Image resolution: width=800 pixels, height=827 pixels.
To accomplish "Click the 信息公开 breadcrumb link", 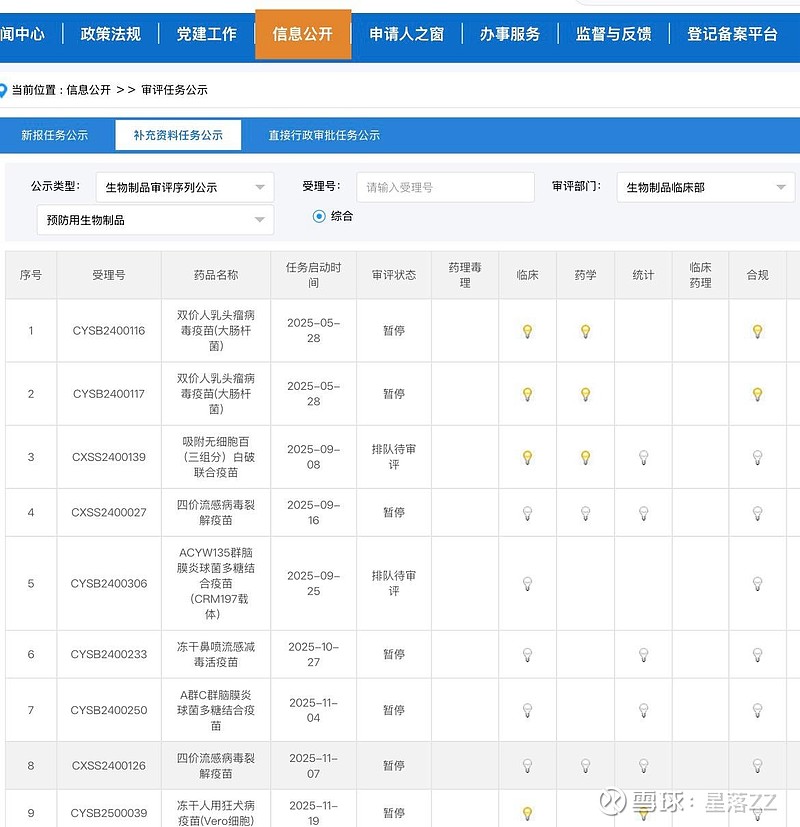I will [88, 90].
